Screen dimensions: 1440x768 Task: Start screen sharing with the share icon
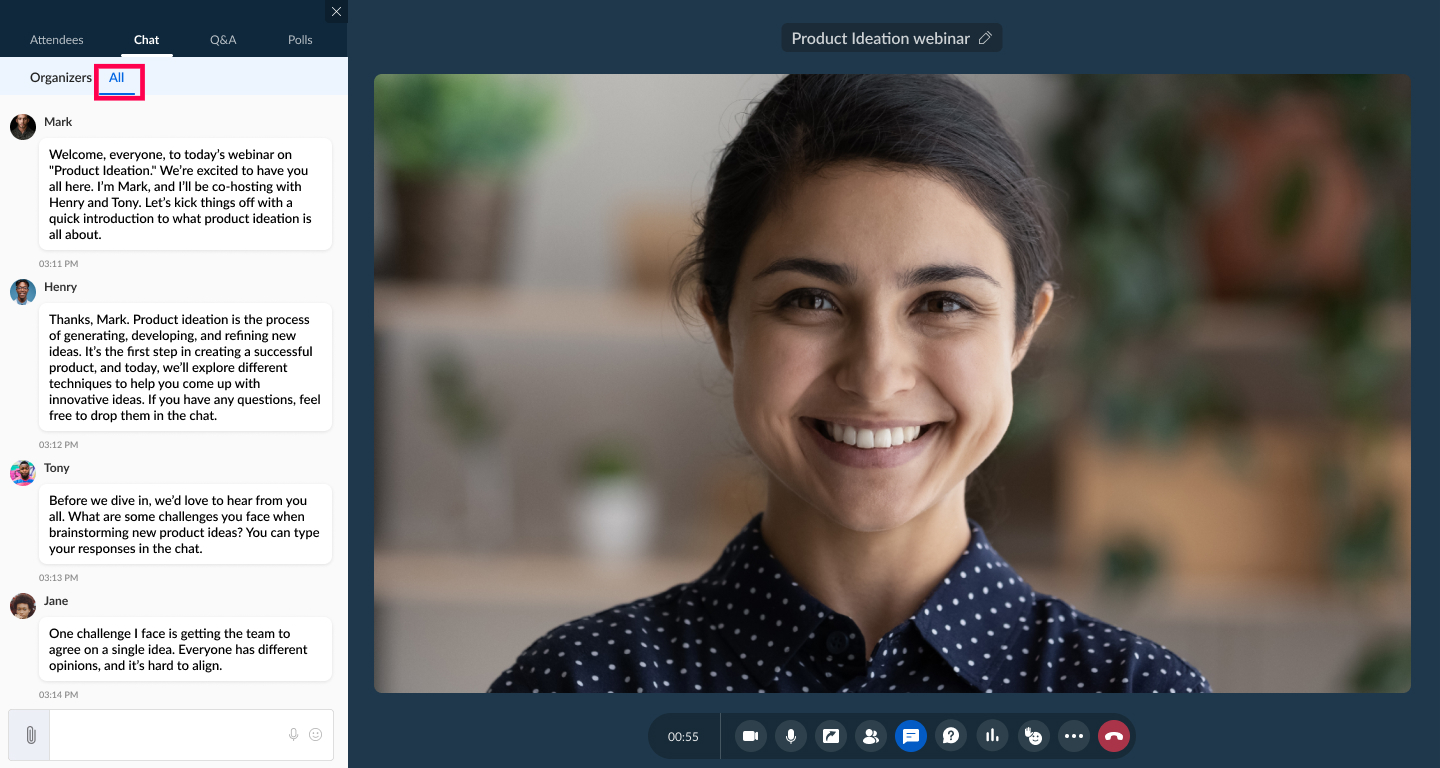click(x=831, y=736)
